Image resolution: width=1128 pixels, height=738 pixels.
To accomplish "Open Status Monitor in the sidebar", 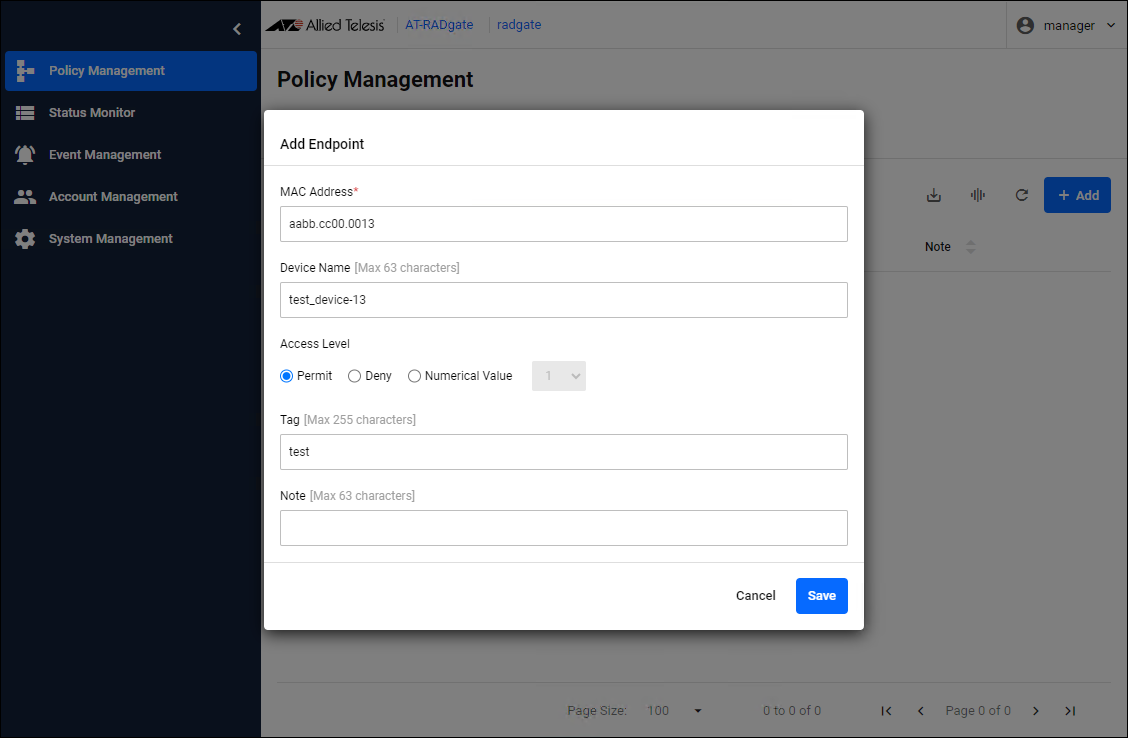I will tap(92, 113).
